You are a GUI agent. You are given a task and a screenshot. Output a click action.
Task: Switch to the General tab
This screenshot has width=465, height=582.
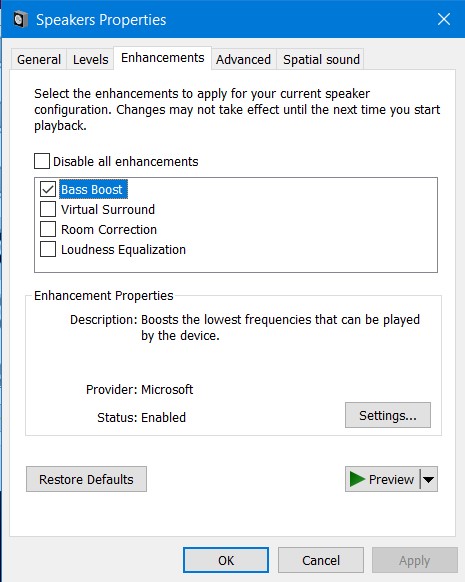tap(39, 59)
